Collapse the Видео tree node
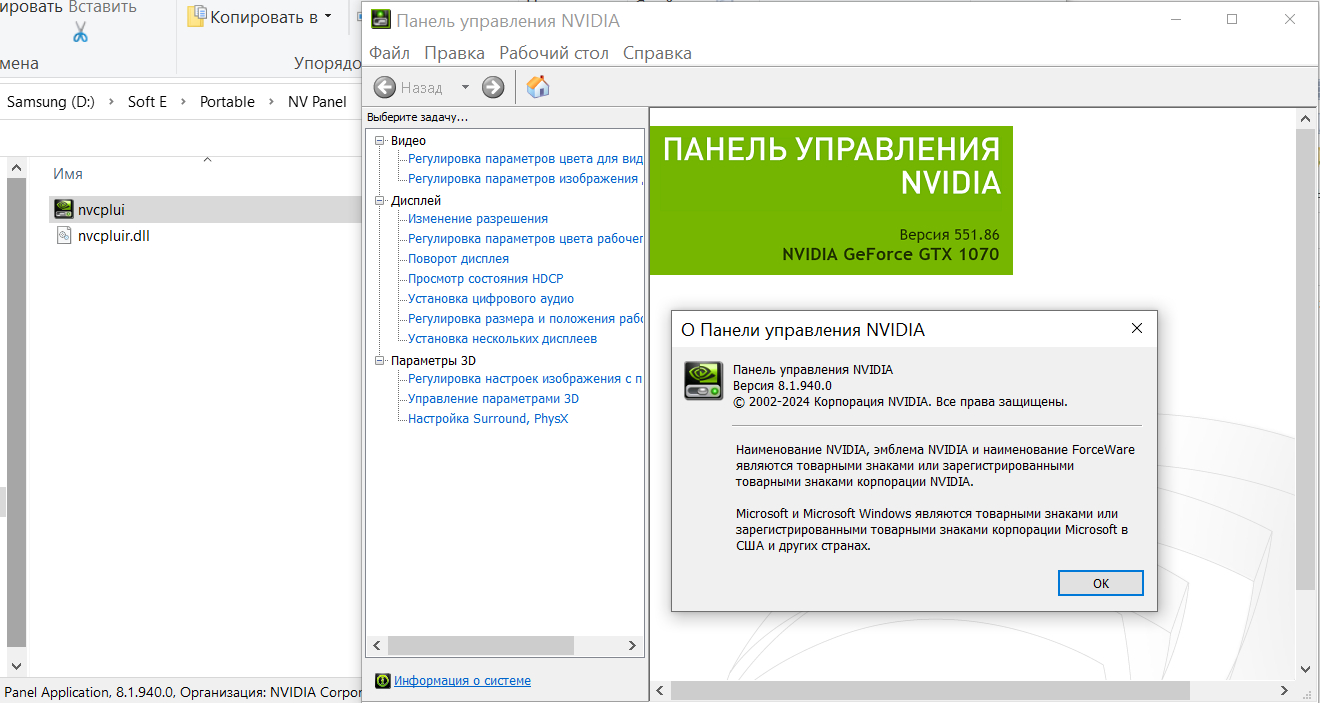 pyautogui.click(x=380, y=141)
